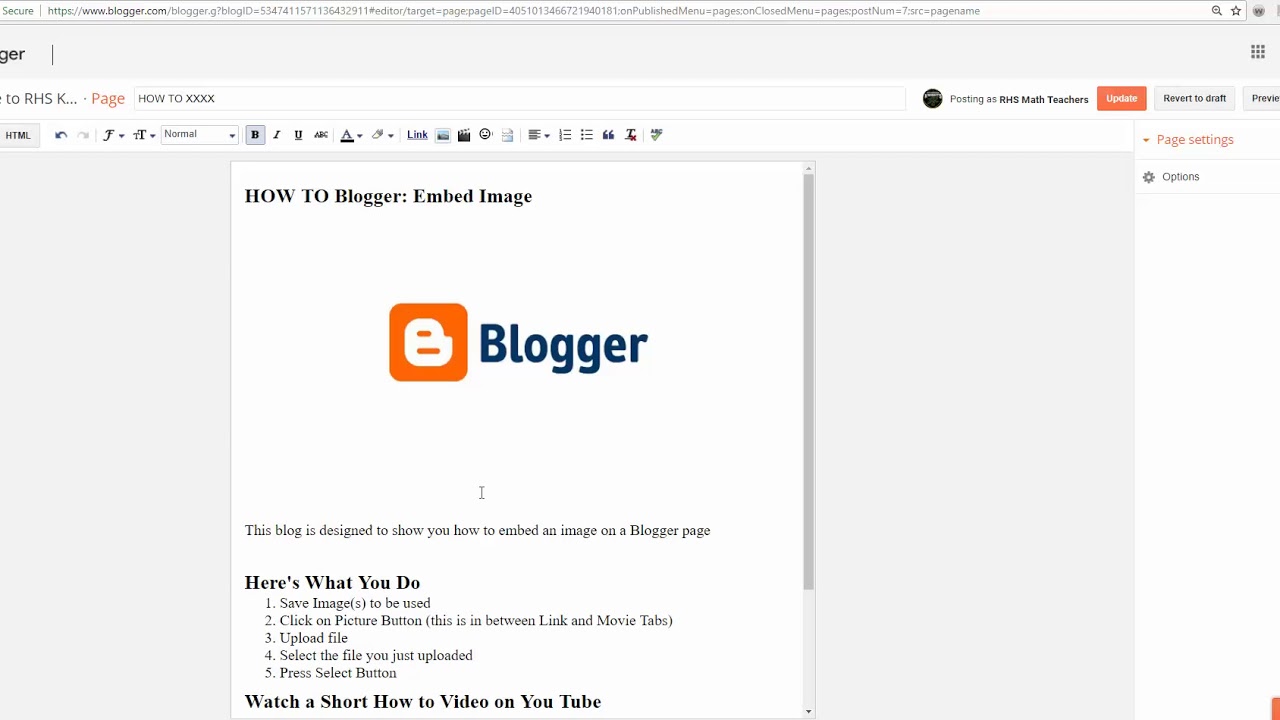Open the text color picker

[351, 135]
